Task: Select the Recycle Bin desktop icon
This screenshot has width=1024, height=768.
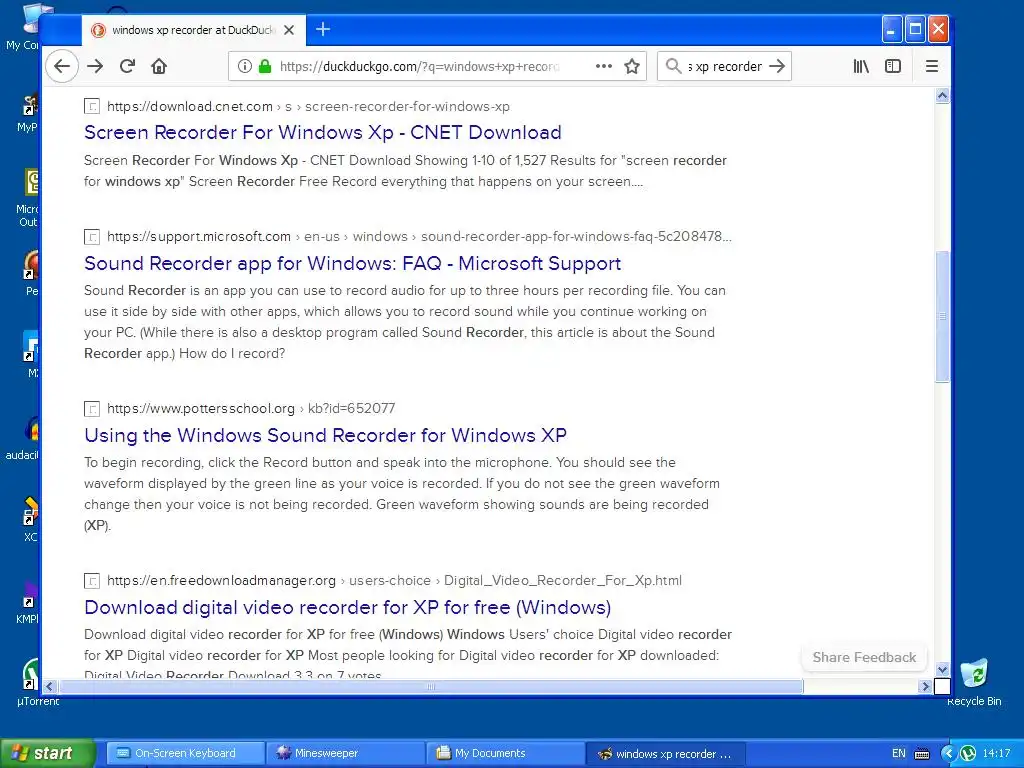Action: (x=974, y=682)
